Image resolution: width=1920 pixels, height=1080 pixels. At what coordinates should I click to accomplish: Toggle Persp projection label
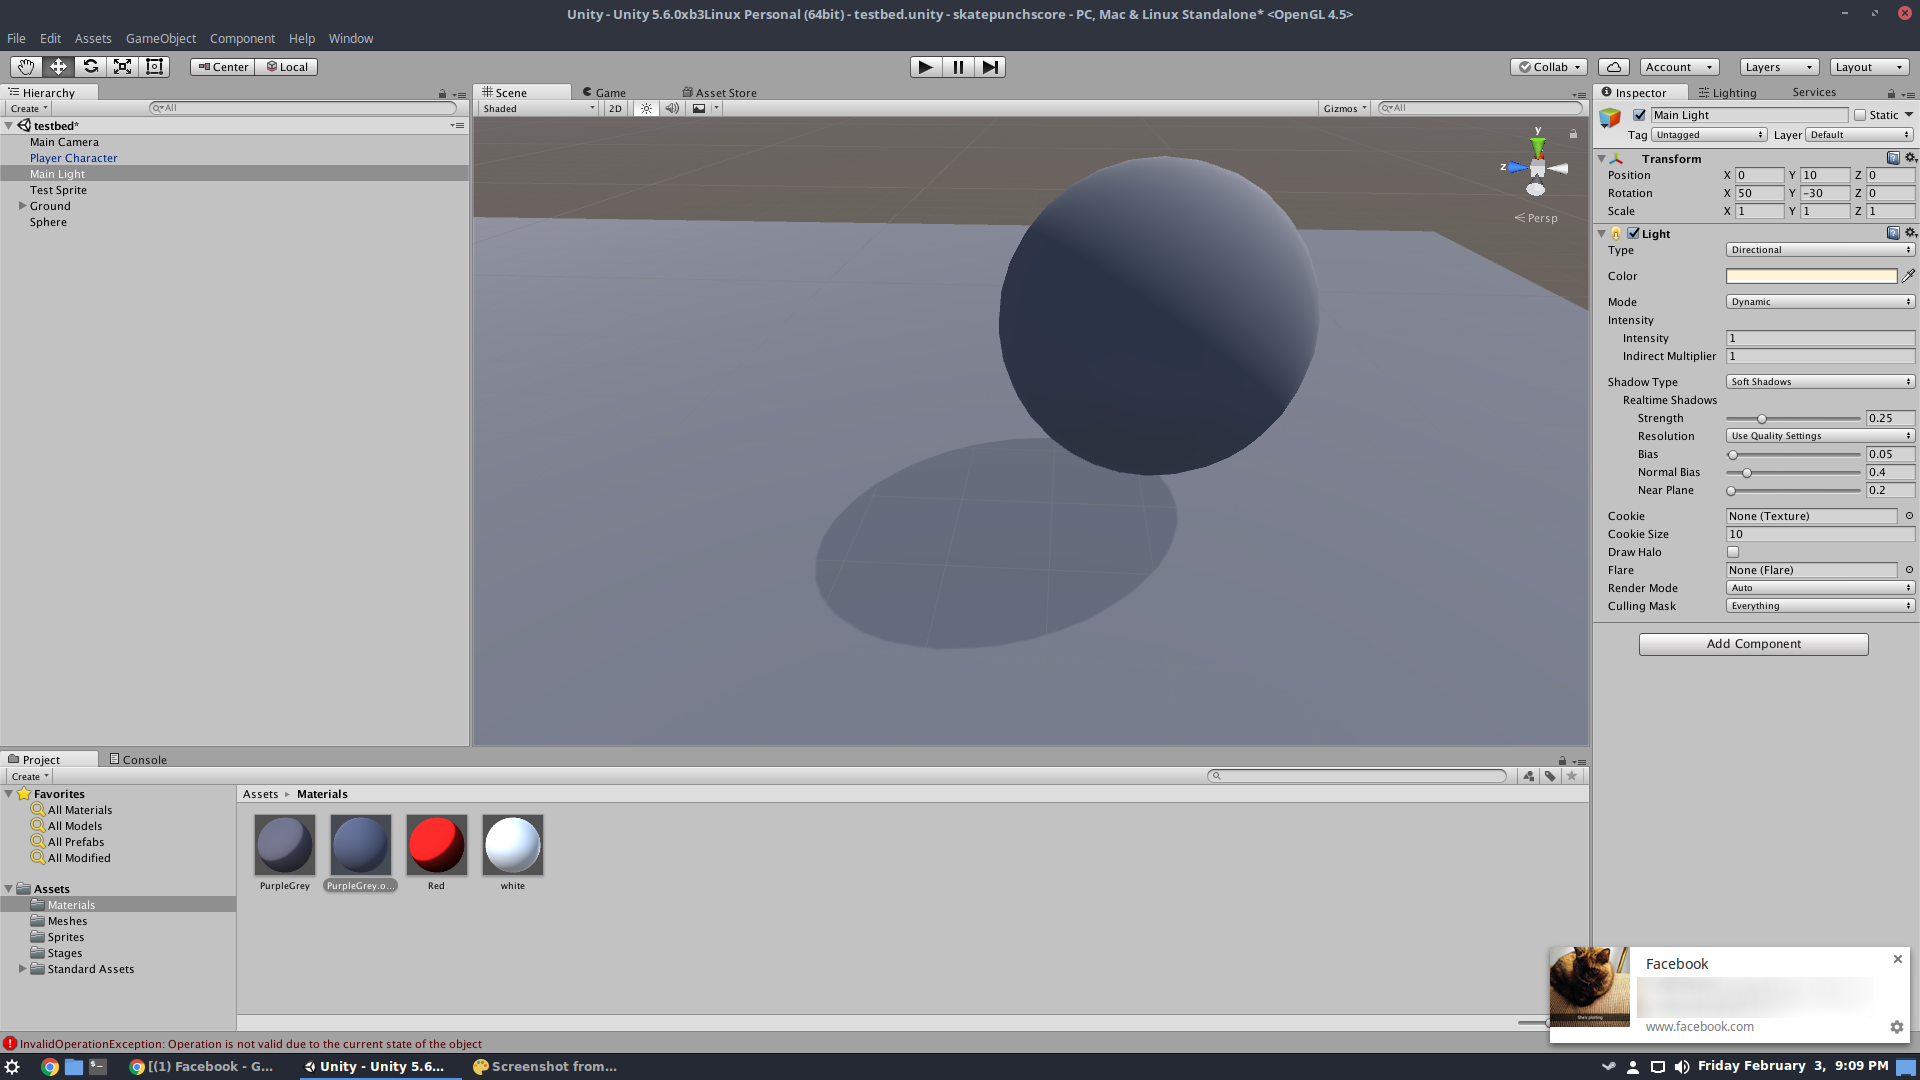click(1537, 218)
